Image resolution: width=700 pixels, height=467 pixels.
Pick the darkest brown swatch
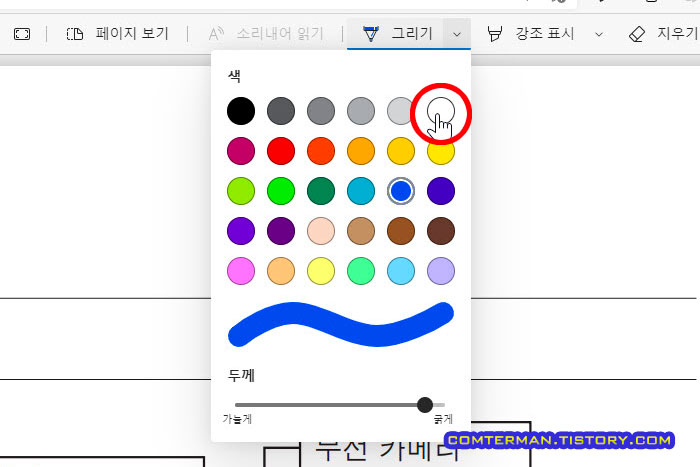click(441, 231)
